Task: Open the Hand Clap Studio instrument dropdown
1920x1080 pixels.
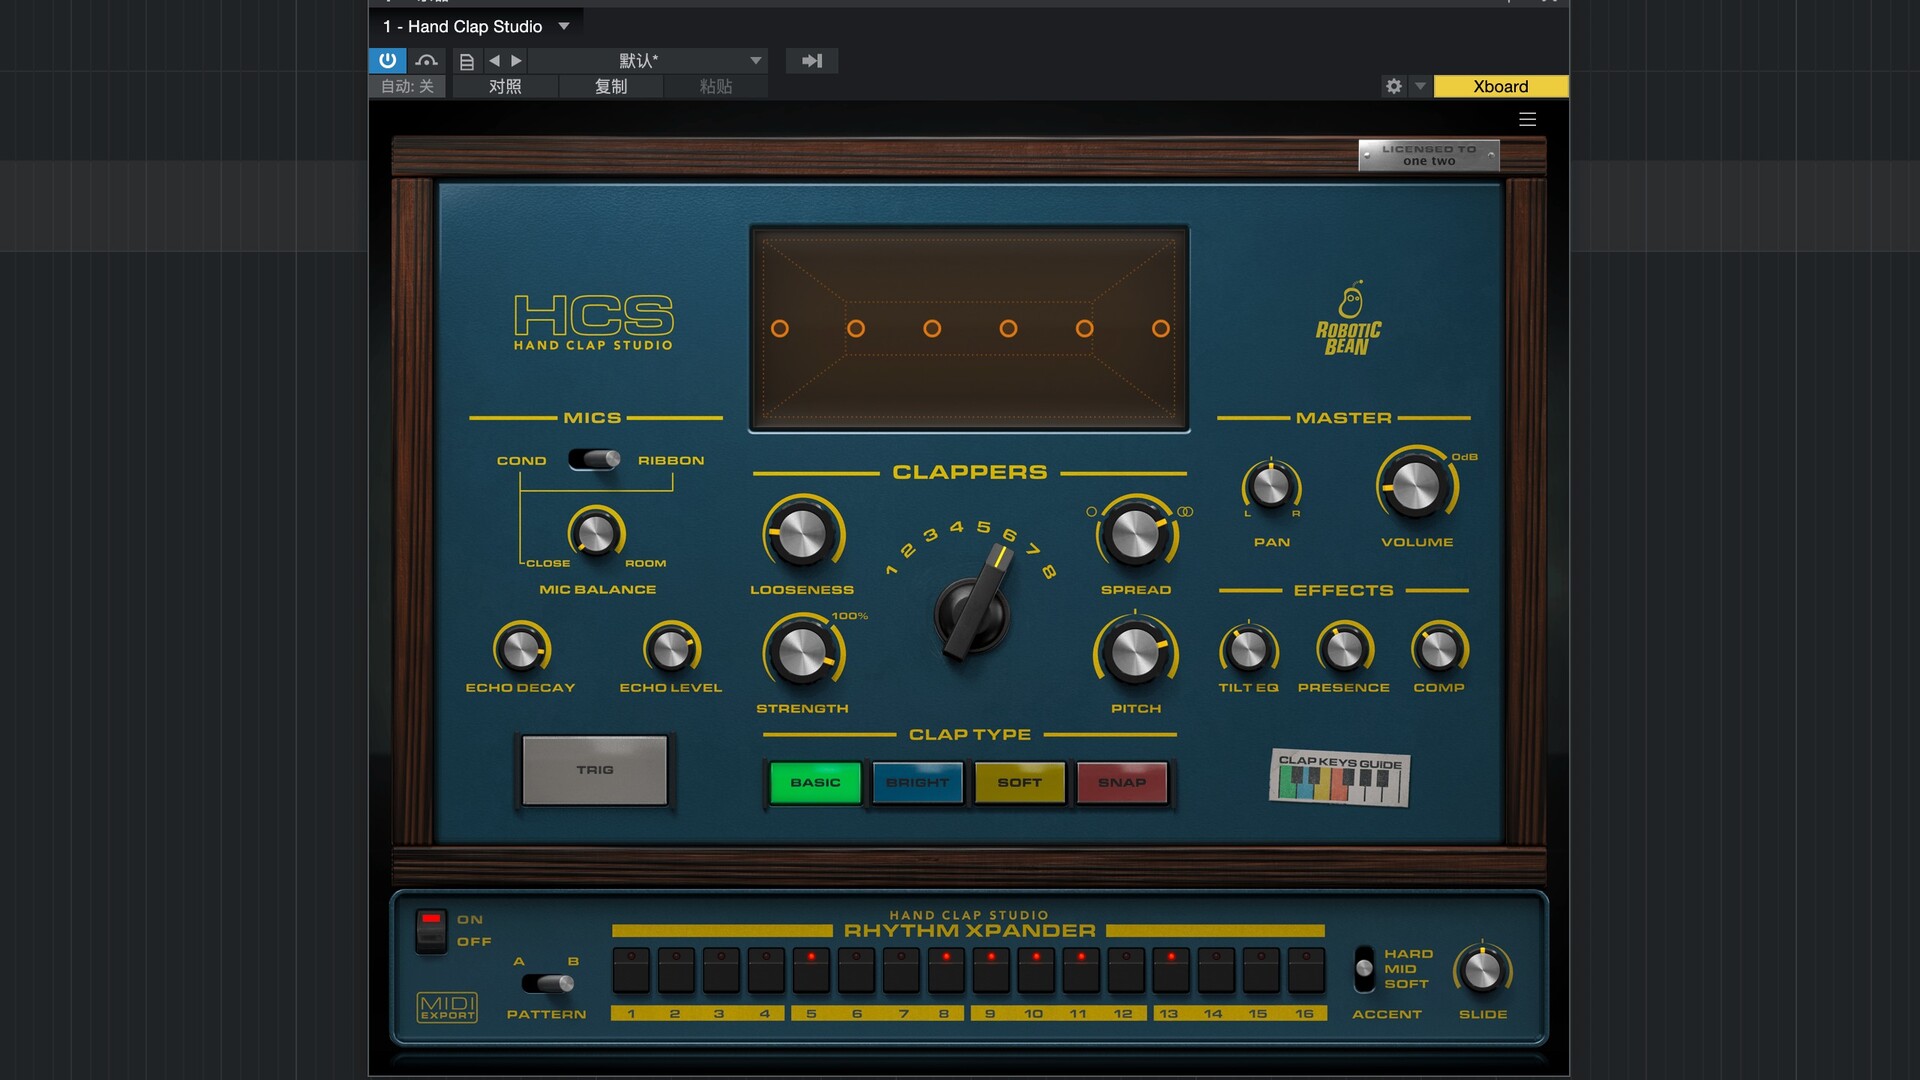Action: click(476, 26)
